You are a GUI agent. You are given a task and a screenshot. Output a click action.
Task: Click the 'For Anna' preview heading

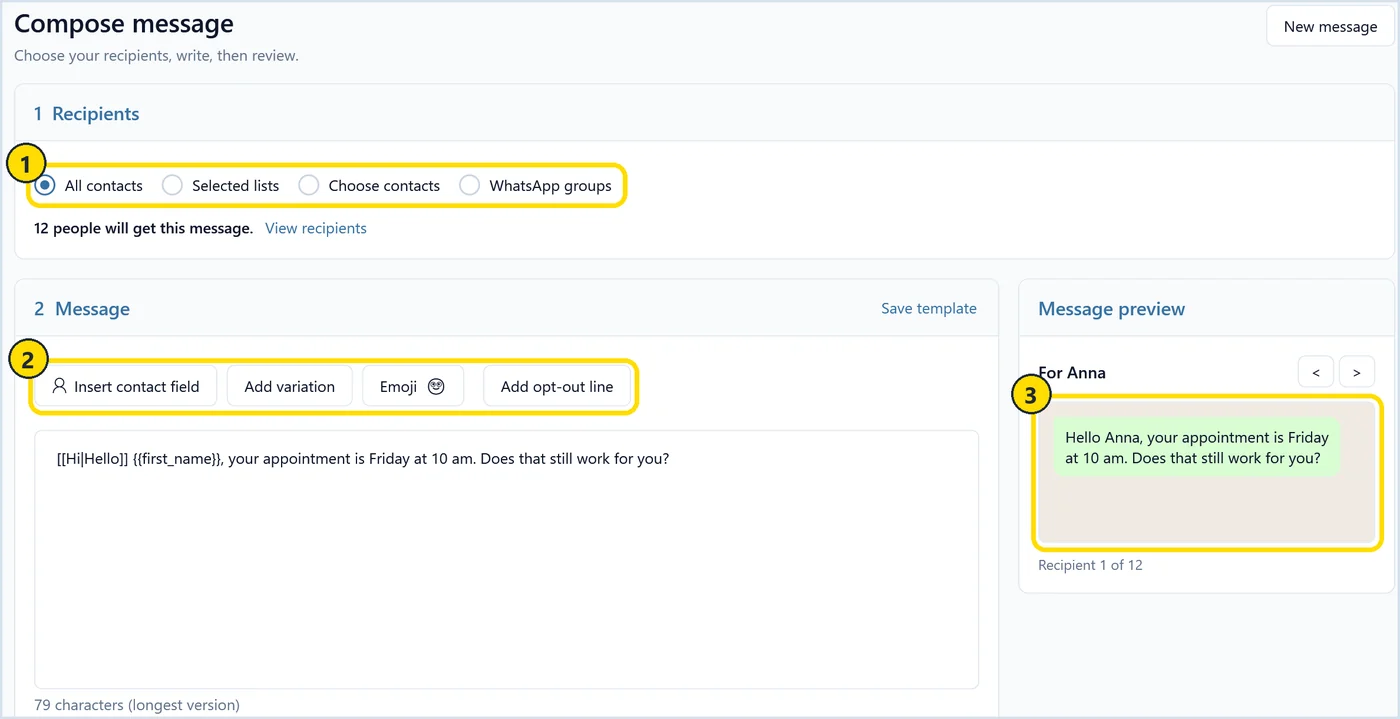pyautogui.click(x=1072, y=372)
